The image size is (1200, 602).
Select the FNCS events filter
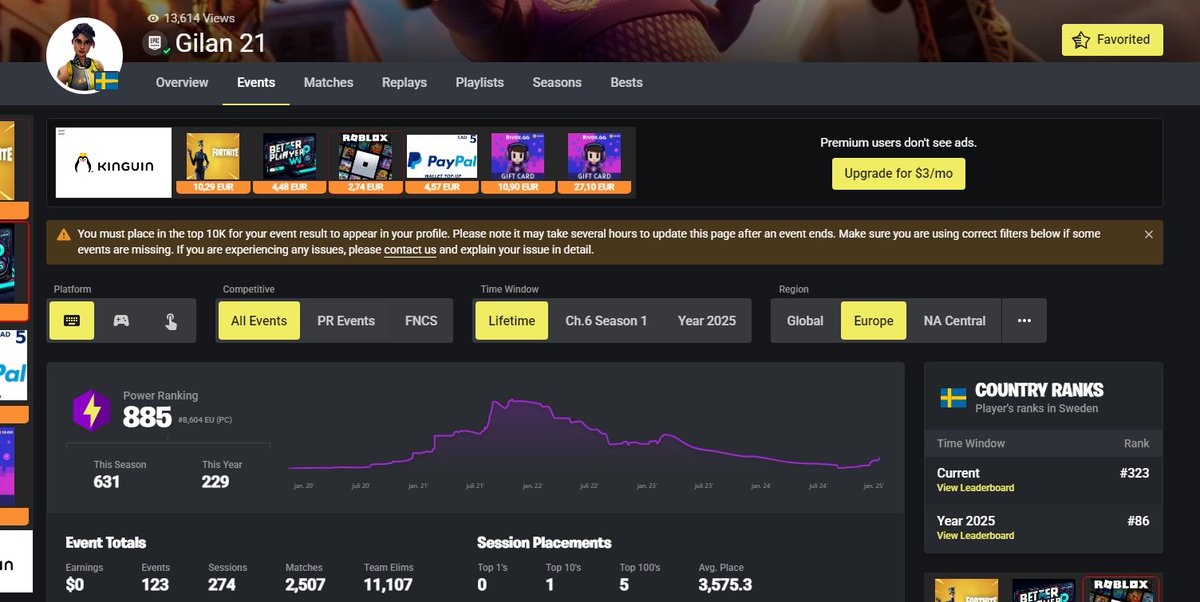[421, 321]
